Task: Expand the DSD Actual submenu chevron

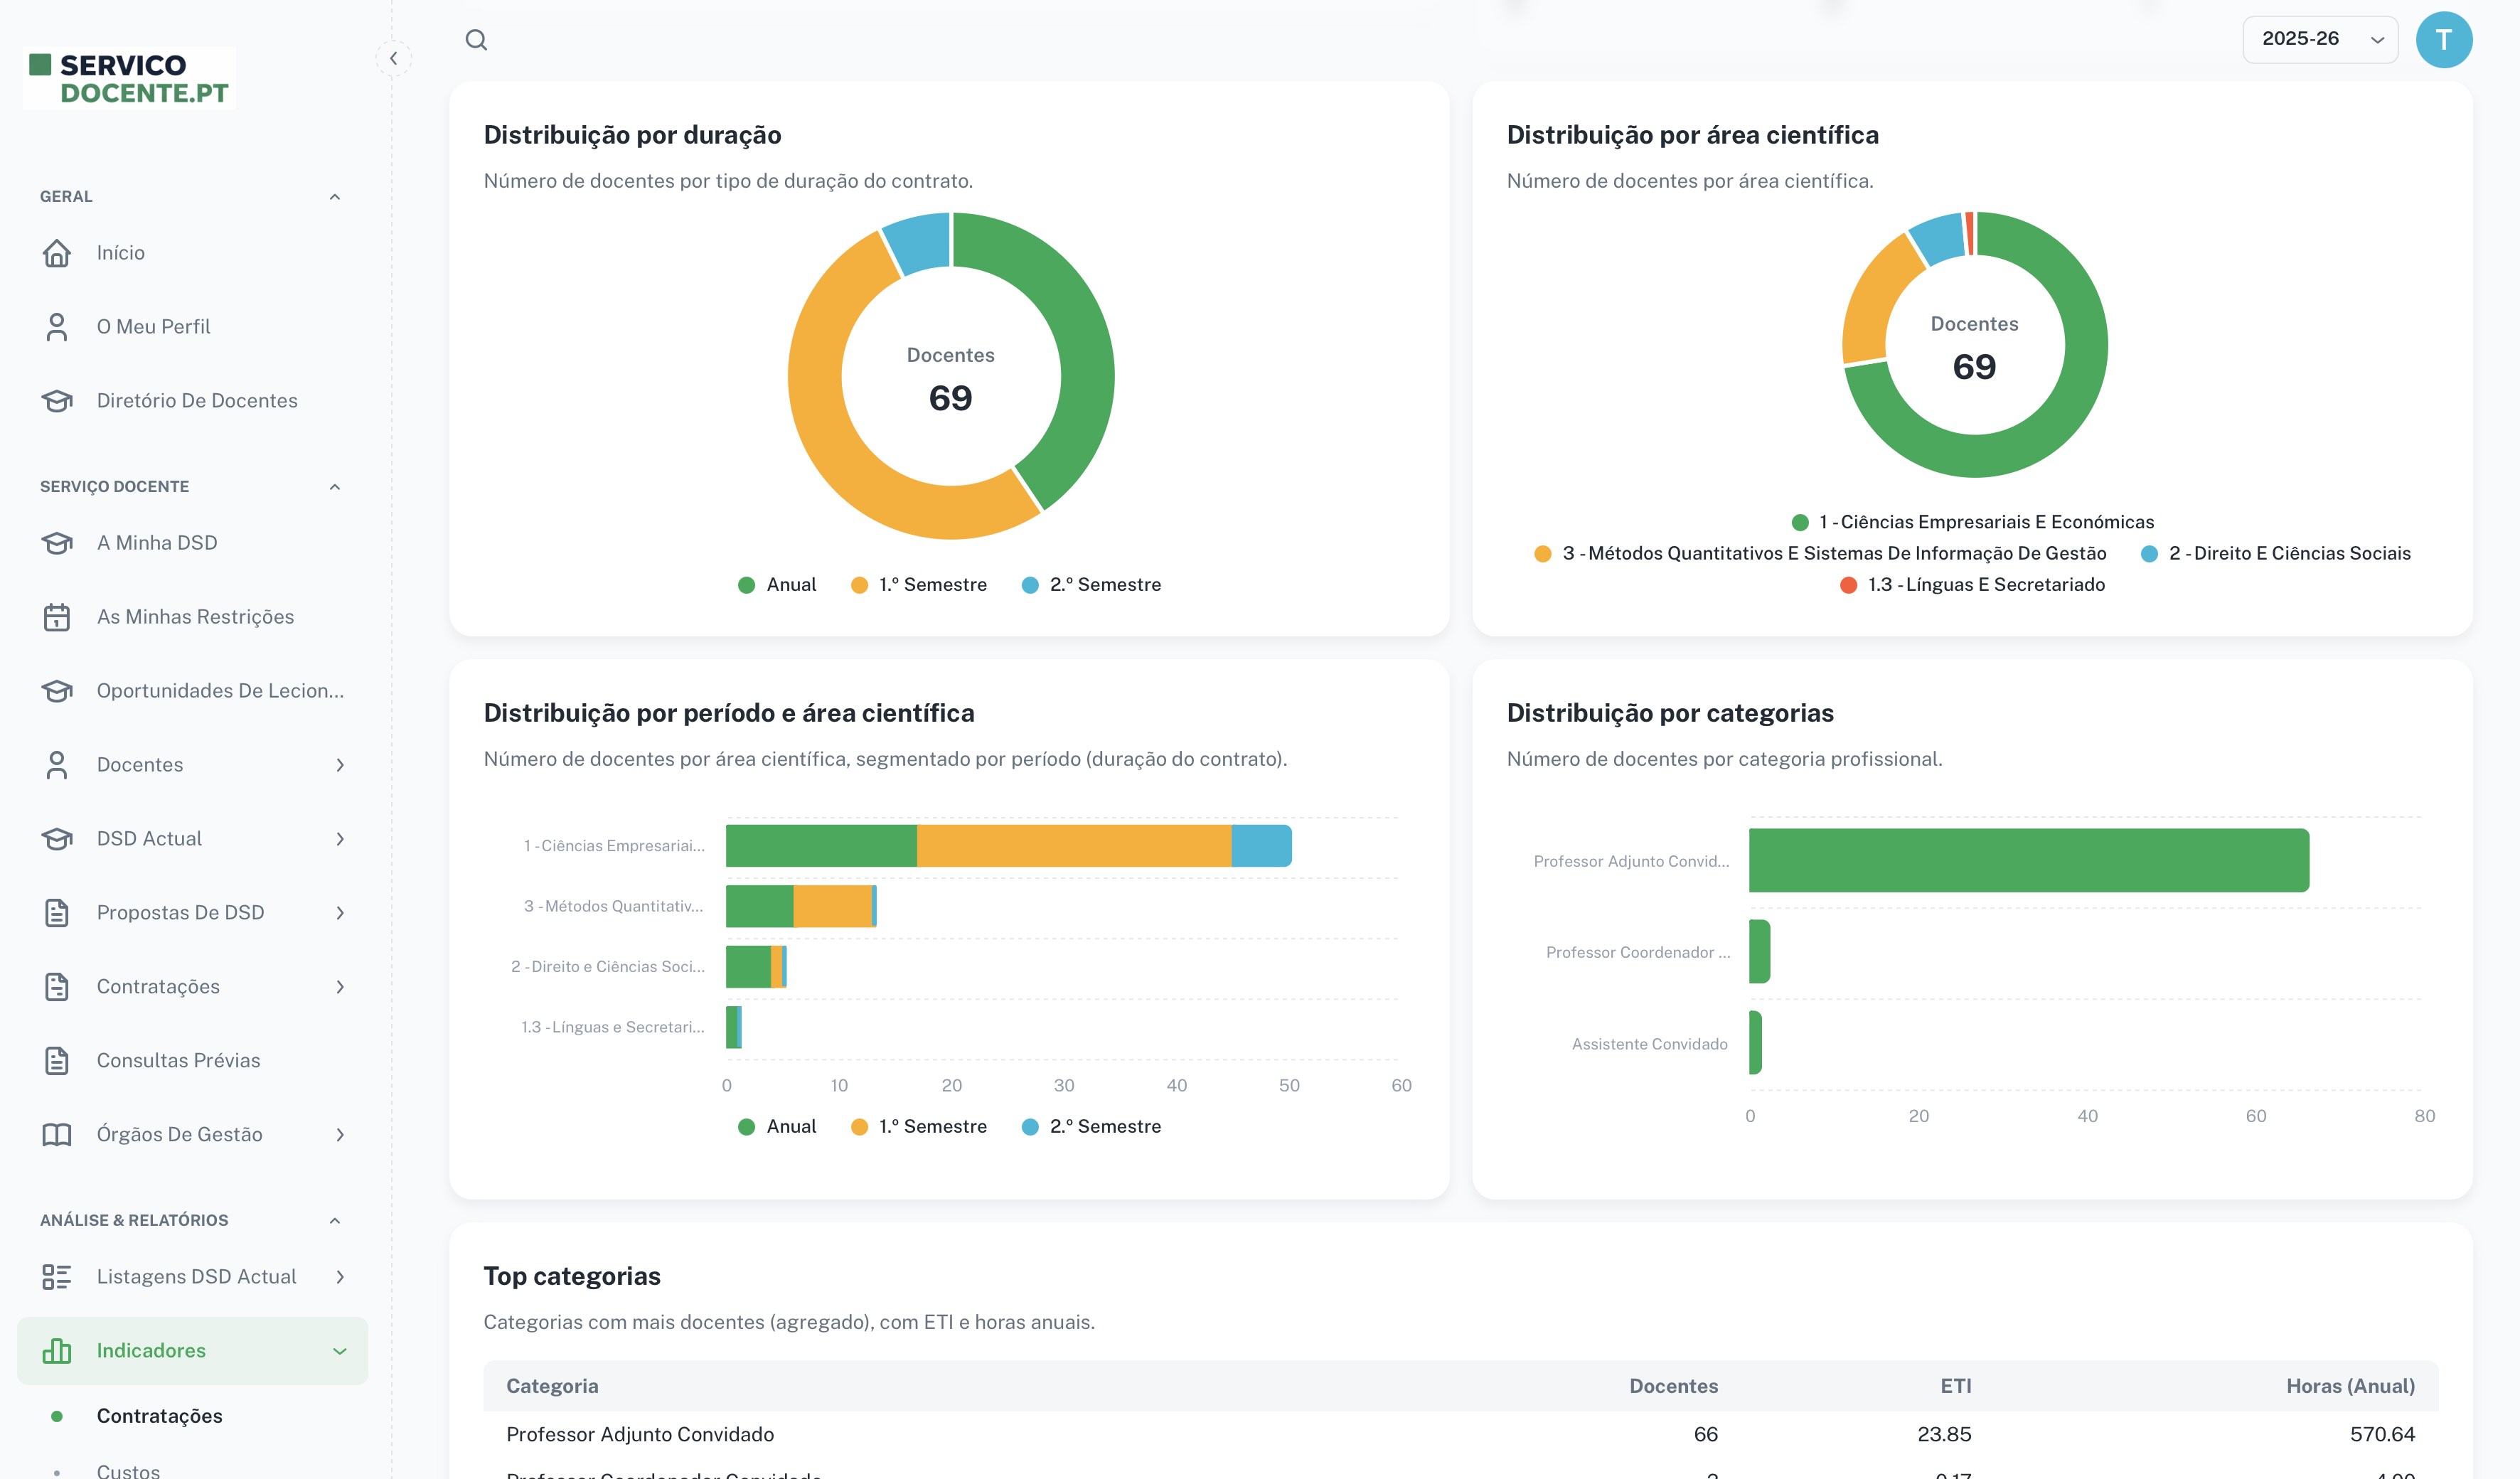Action: [340, 839]
